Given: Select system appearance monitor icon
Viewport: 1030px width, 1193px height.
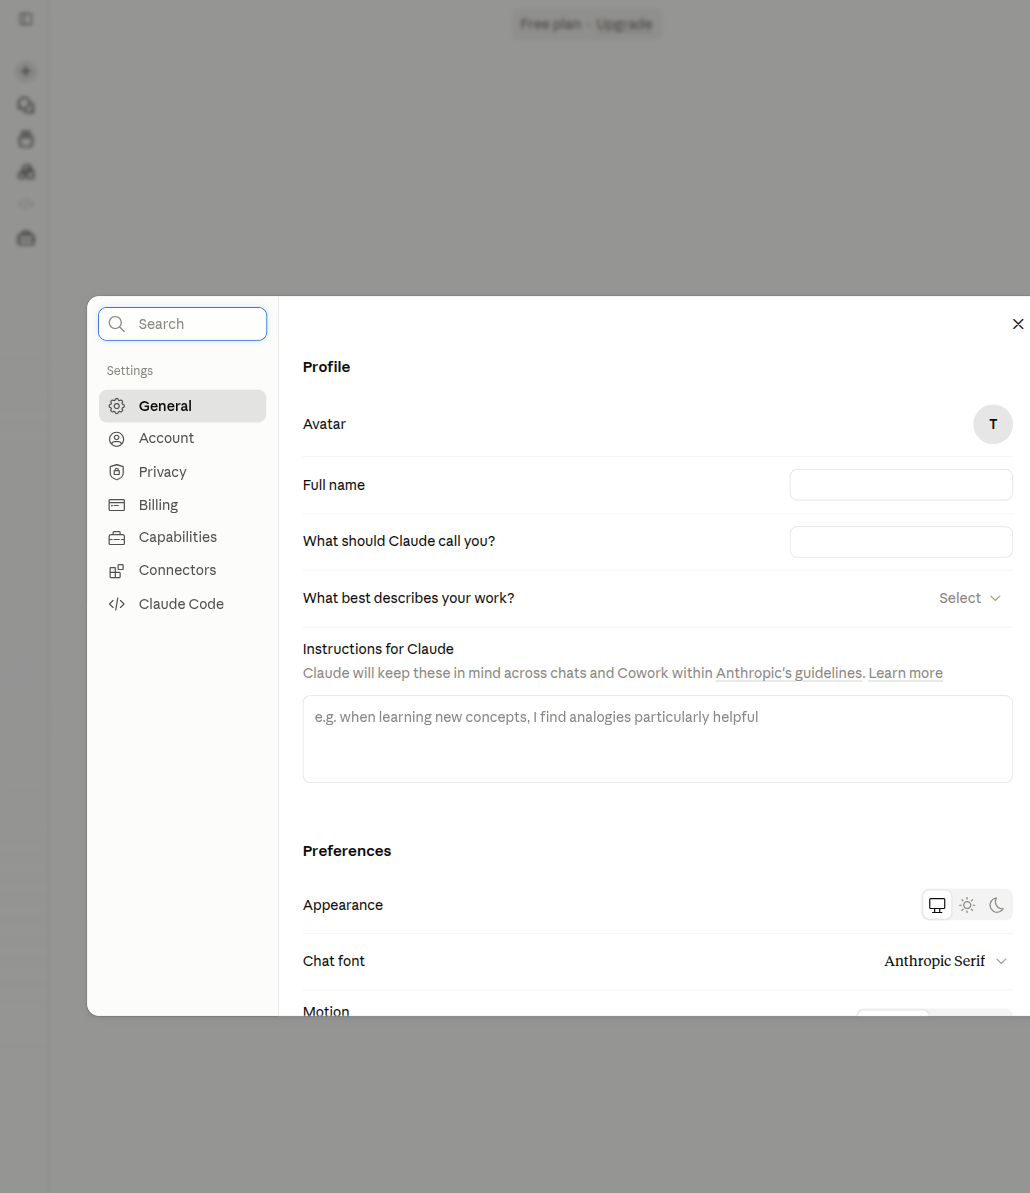Looking at the screenshot, I should 937,905.
